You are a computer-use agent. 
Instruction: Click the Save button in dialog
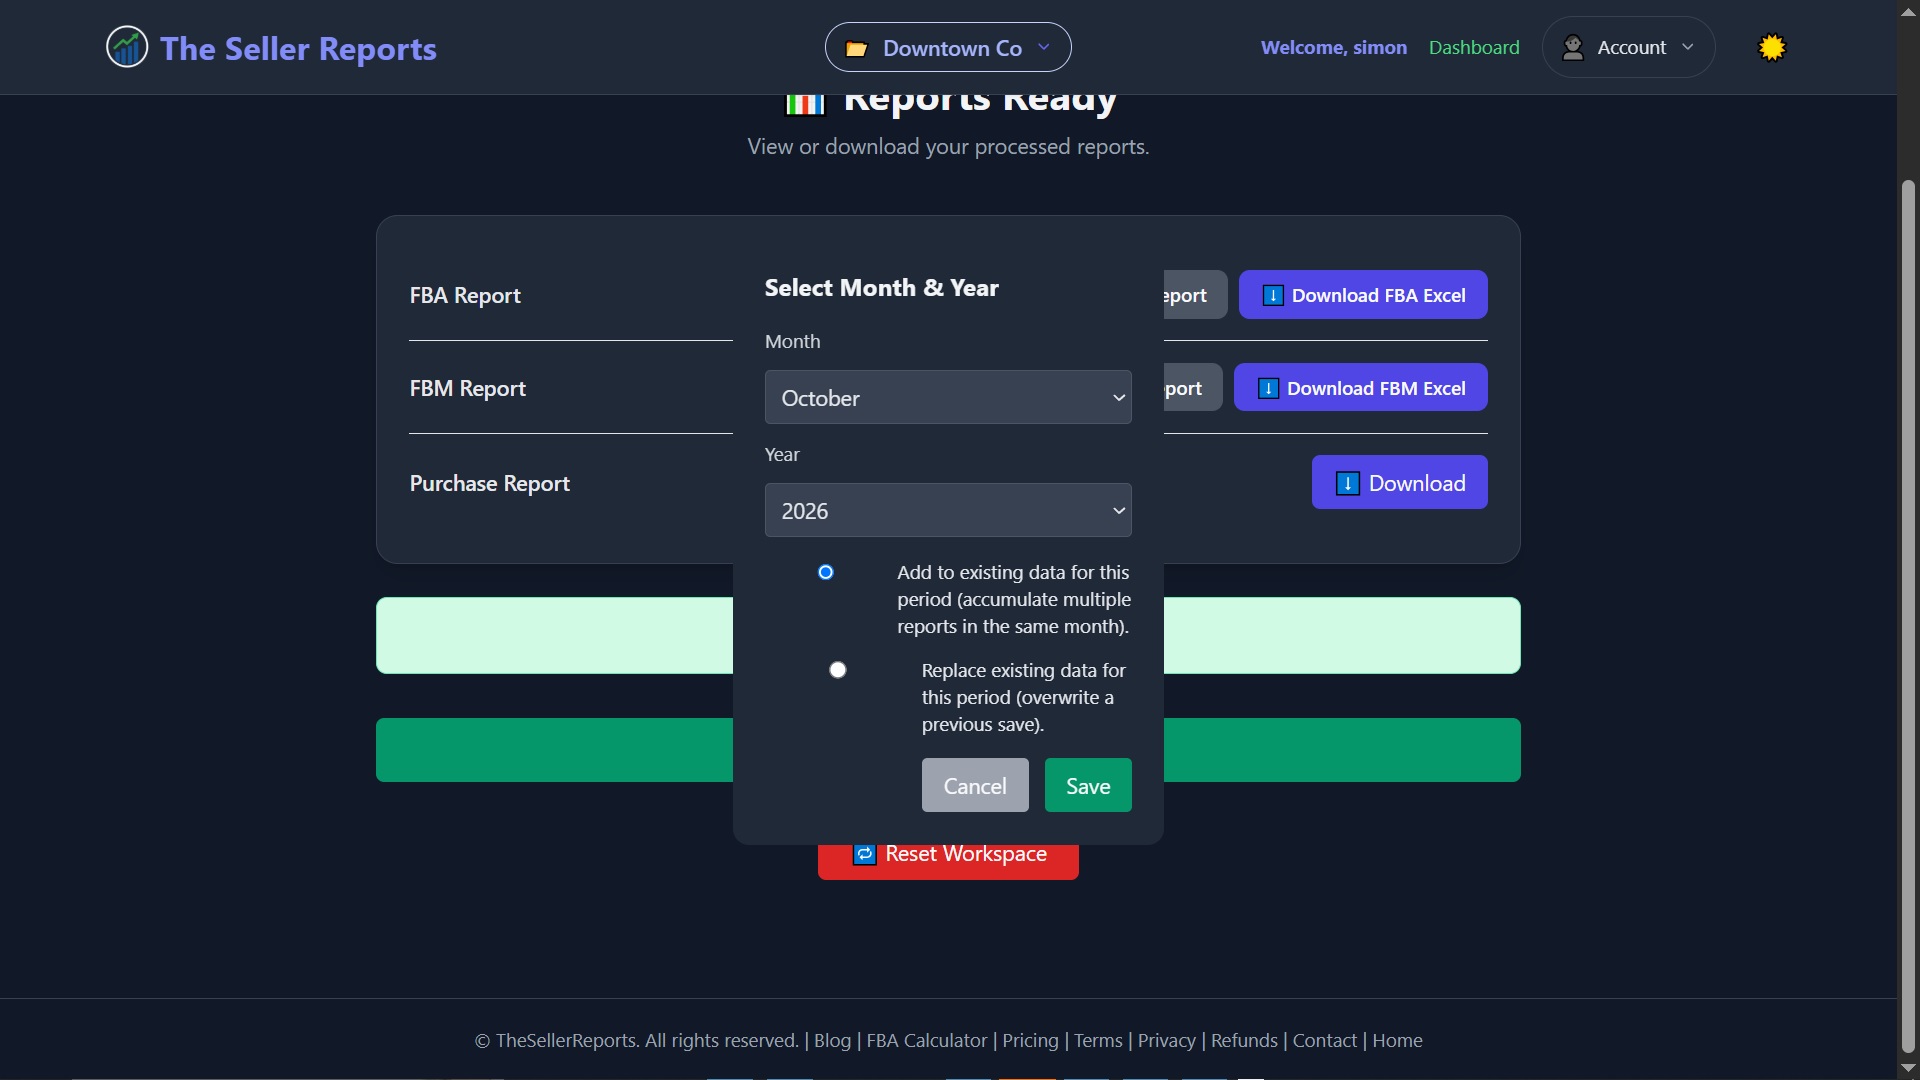click(1088, 785)
